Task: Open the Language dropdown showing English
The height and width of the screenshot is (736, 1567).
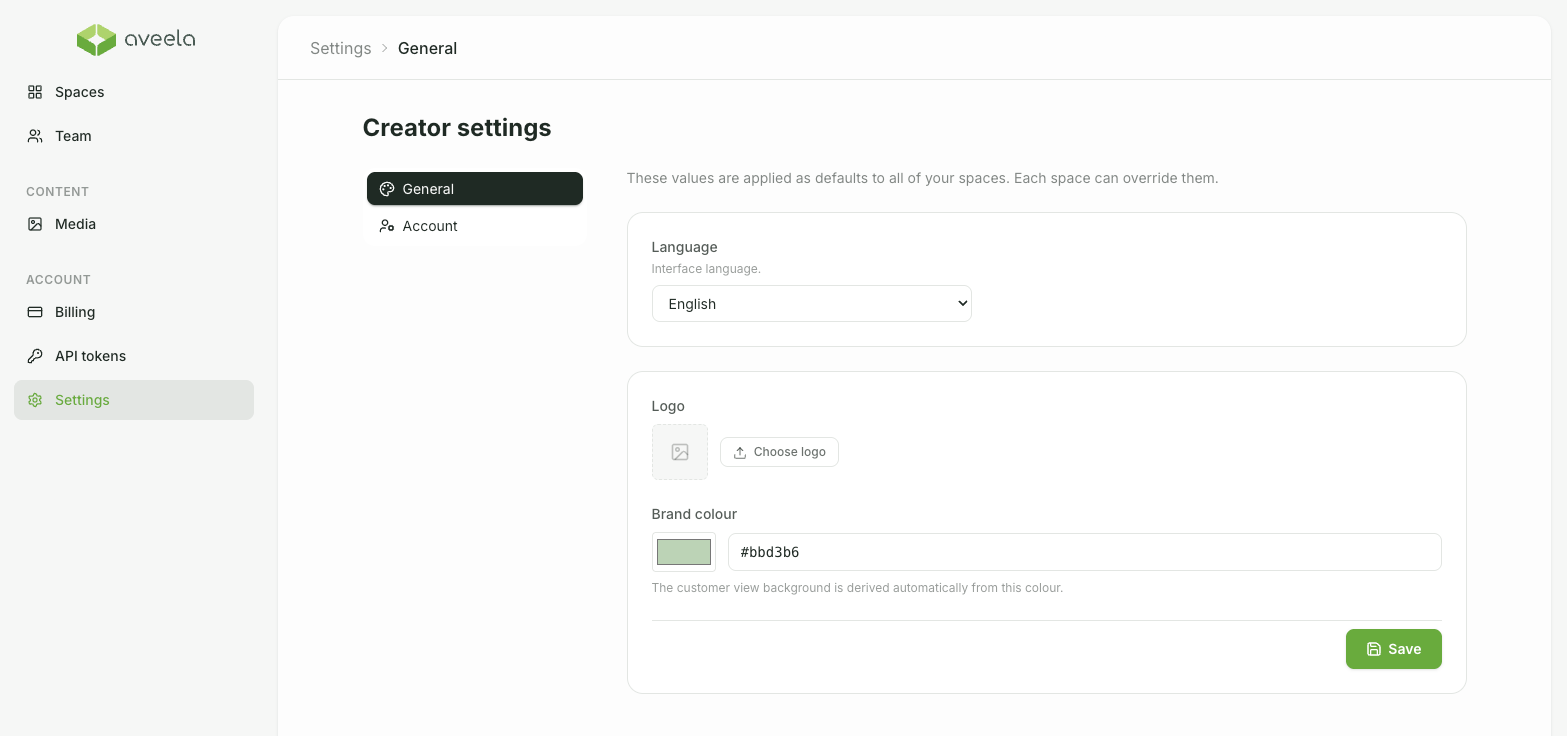Action: tap(812, 304)
